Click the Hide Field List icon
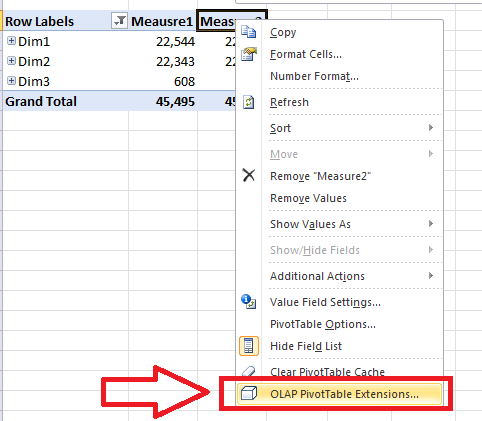The height and width of the screenshot is (421, 482). (x=249, y=346)
